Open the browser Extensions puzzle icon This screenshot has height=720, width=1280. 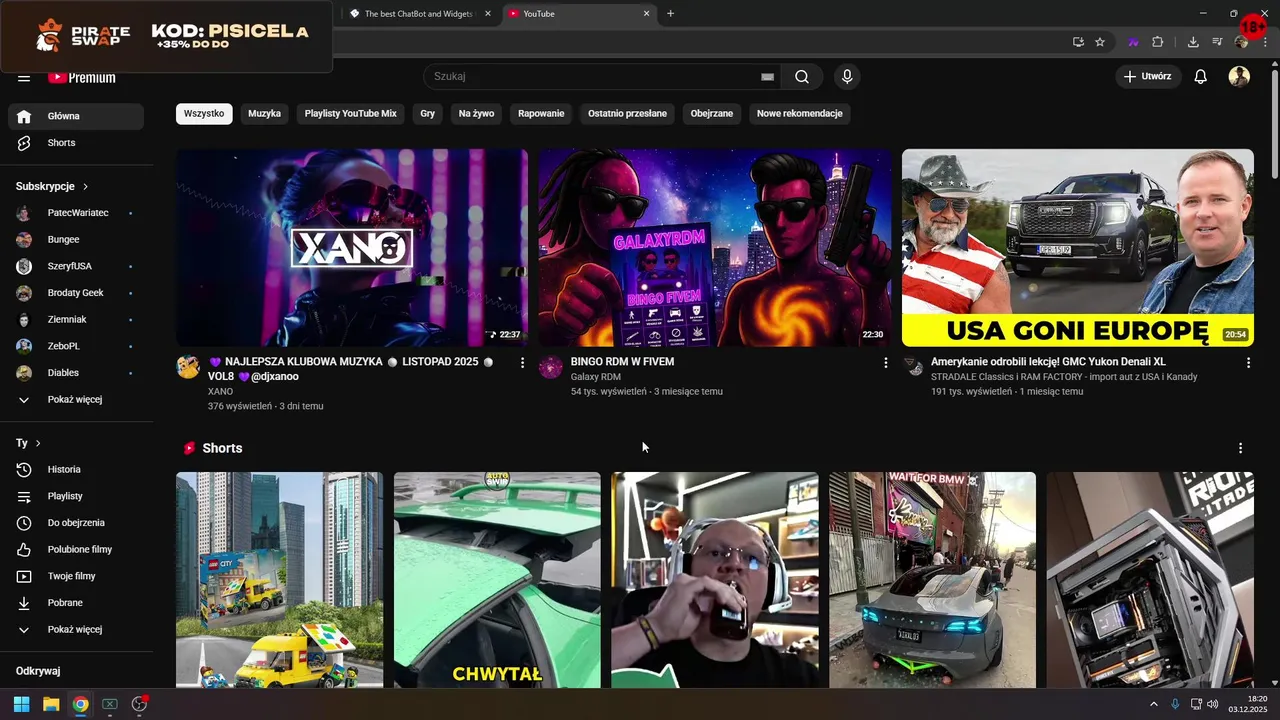point(1158,42)
